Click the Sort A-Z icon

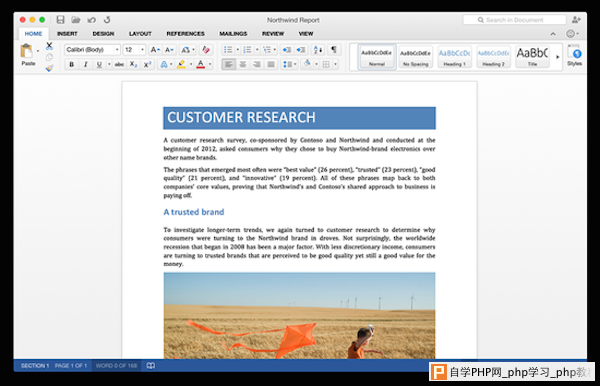point(318,50)
